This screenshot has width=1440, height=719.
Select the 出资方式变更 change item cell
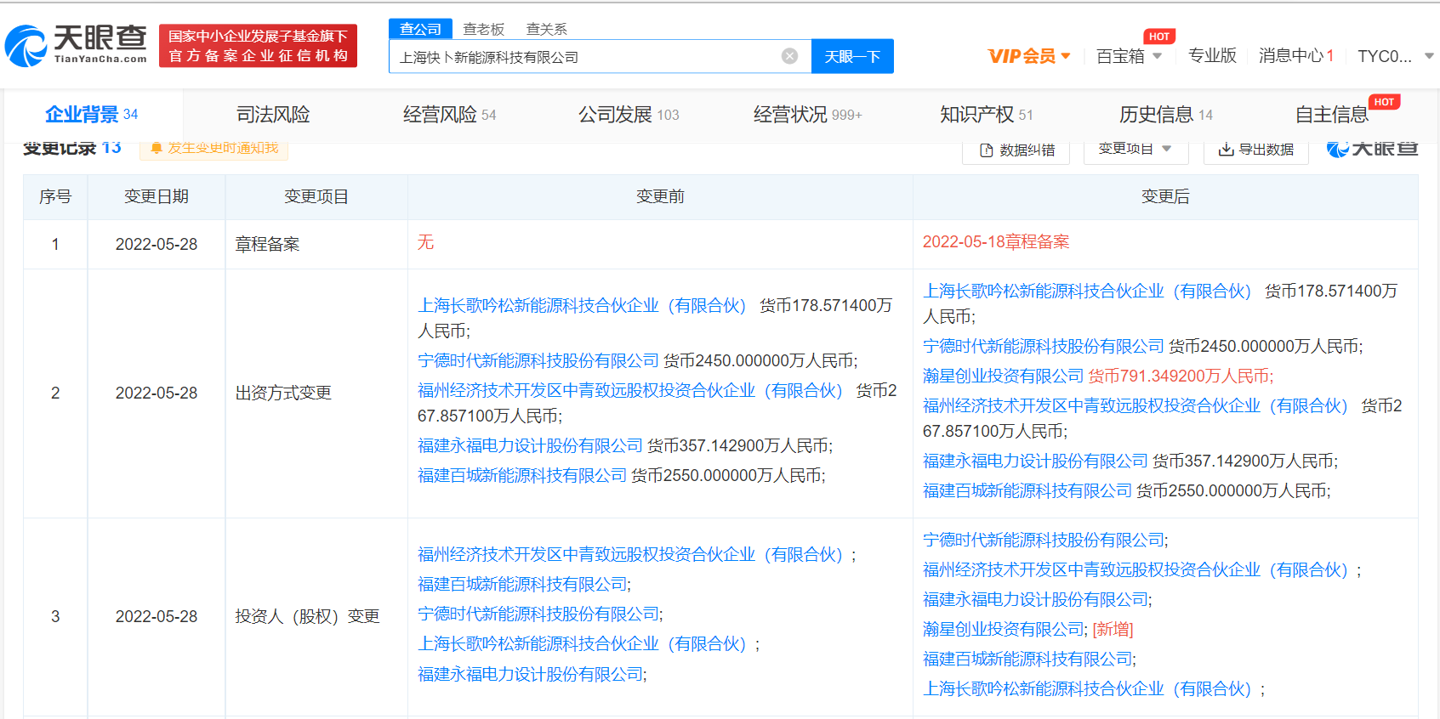pyautogui.click(x=317, y=393)
